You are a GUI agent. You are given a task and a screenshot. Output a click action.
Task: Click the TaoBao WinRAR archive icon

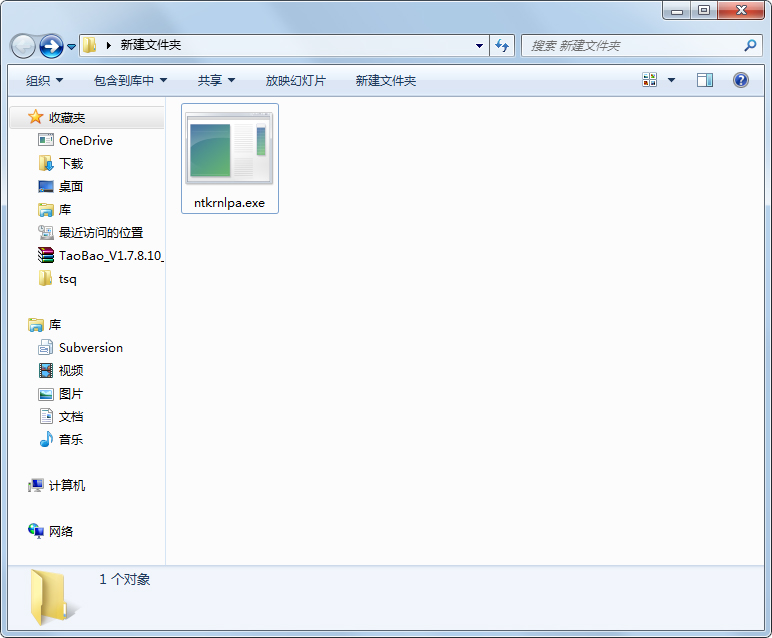[46, 255]
